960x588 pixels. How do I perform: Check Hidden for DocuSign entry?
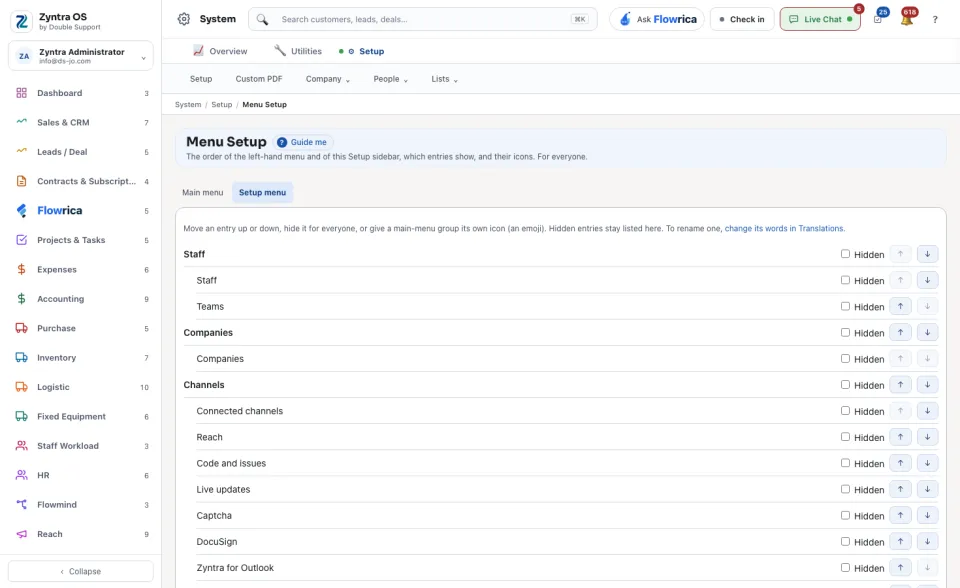[846, 541]
